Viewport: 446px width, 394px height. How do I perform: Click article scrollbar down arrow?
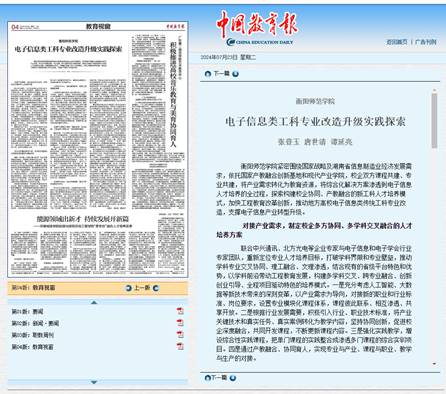coord(434,364)
